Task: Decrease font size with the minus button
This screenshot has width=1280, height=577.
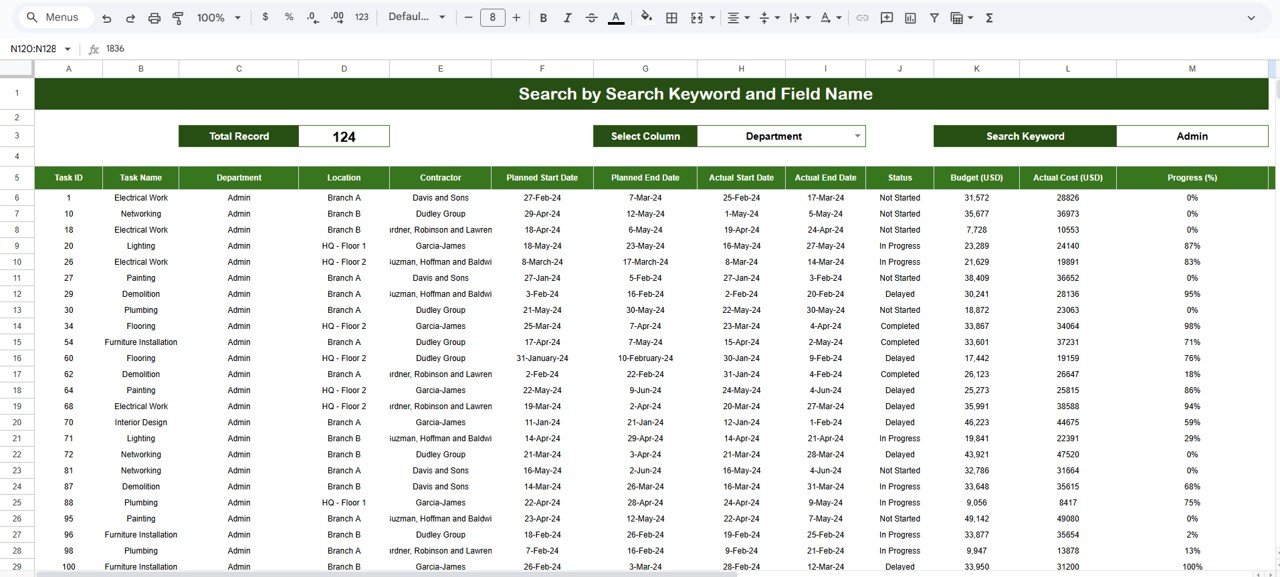Action: (x=467, y=17)
